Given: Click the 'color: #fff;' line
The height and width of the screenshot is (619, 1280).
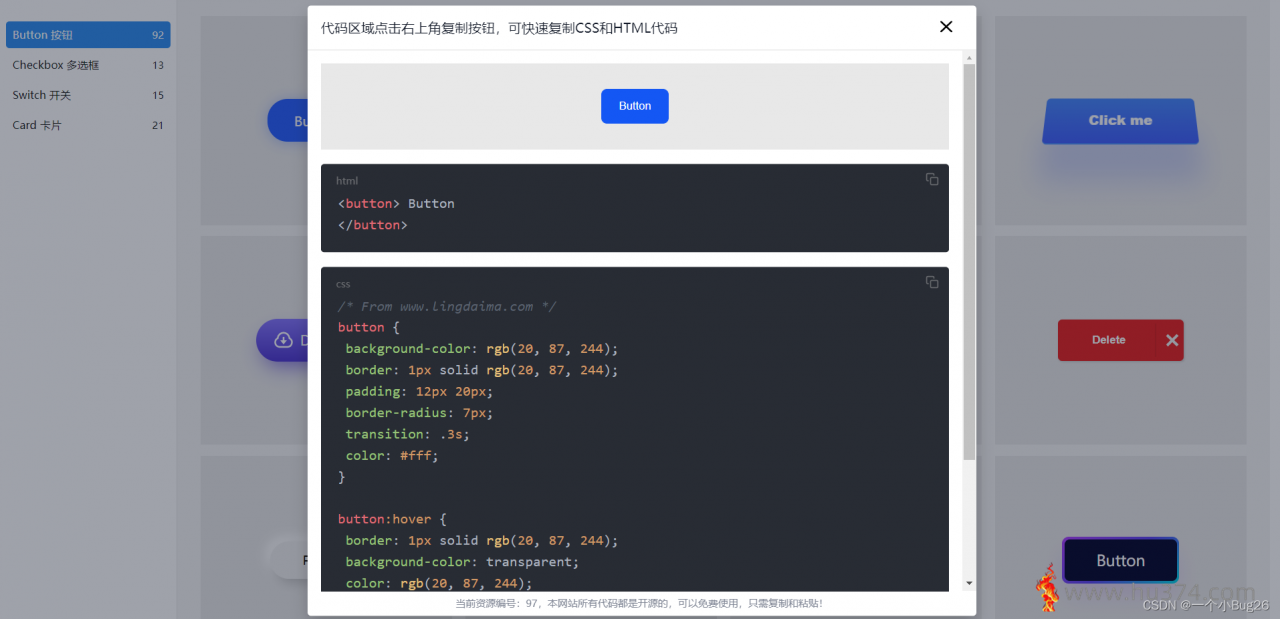Looking at the screenshot, I should pyautogui.click(x=392, y=455).
